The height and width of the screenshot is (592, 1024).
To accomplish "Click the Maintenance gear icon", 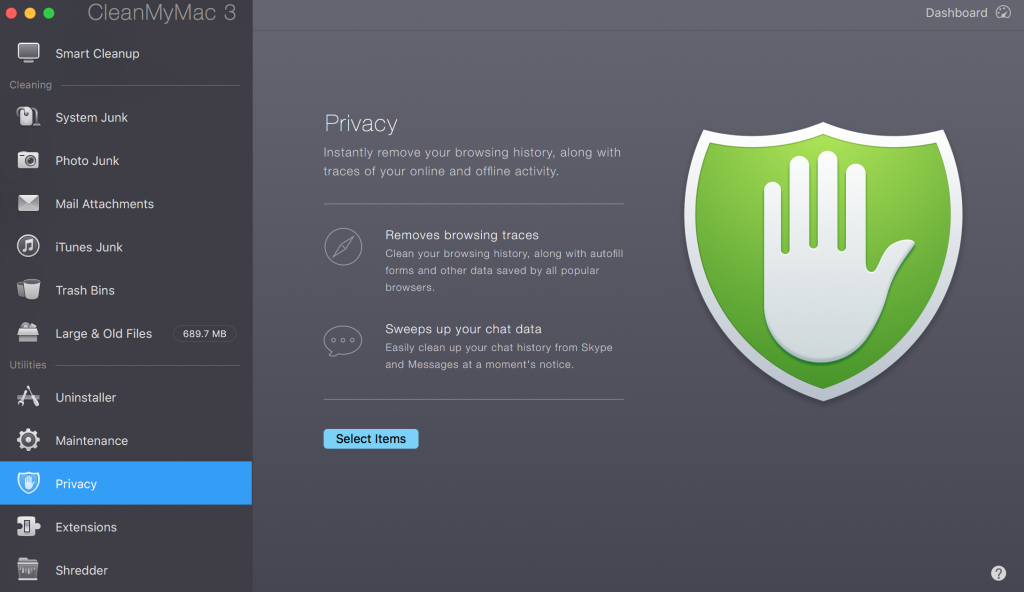I will tap(28, 440).
